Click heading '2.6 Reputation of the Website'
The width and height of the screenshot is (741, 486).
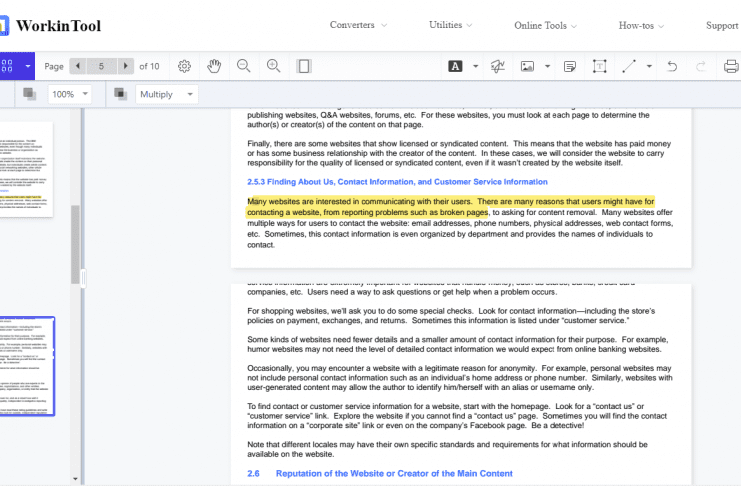pyautogui.click(x=380, y=473)
